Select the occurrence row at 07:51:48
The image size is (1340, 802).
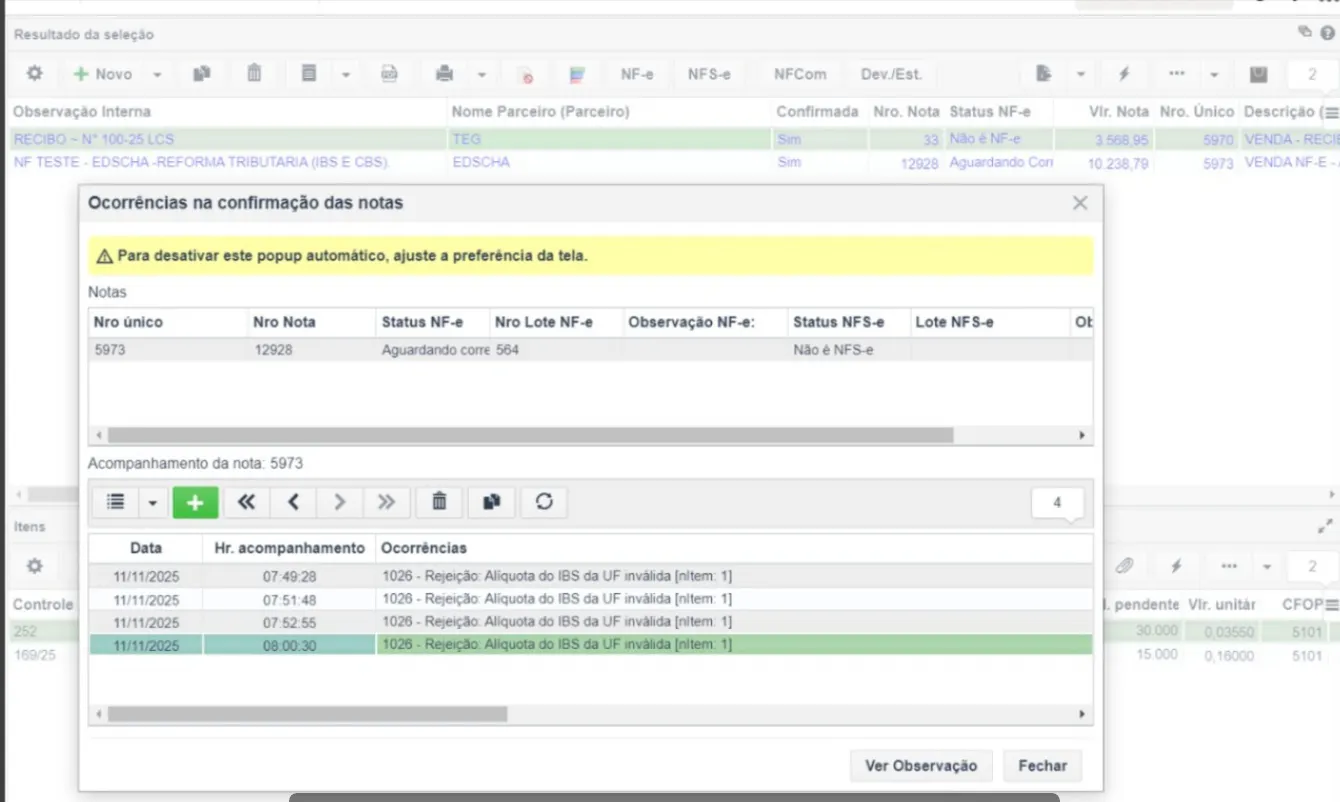[590, 599]
